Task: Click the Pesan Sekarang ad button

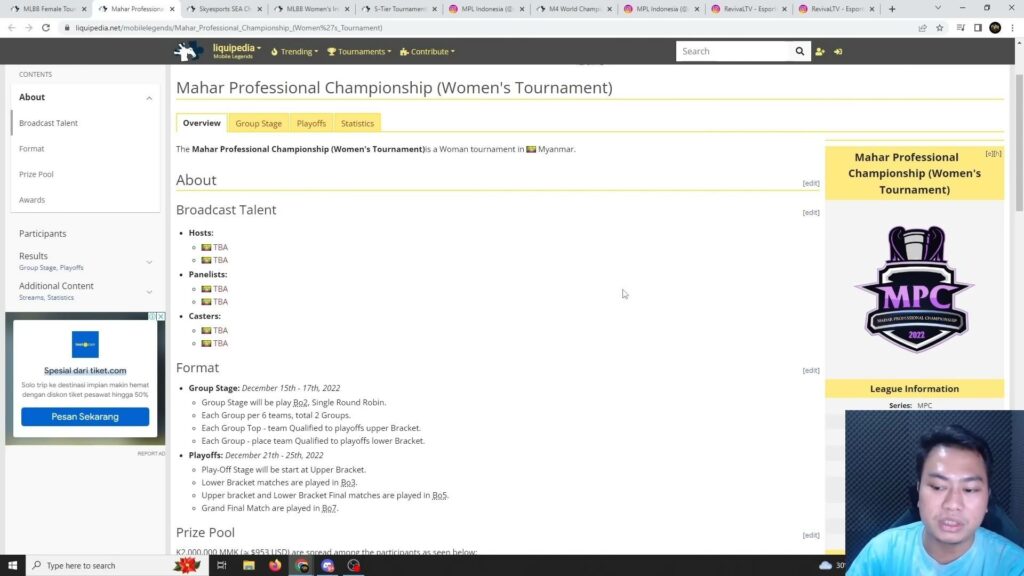Action: point(85,416)
